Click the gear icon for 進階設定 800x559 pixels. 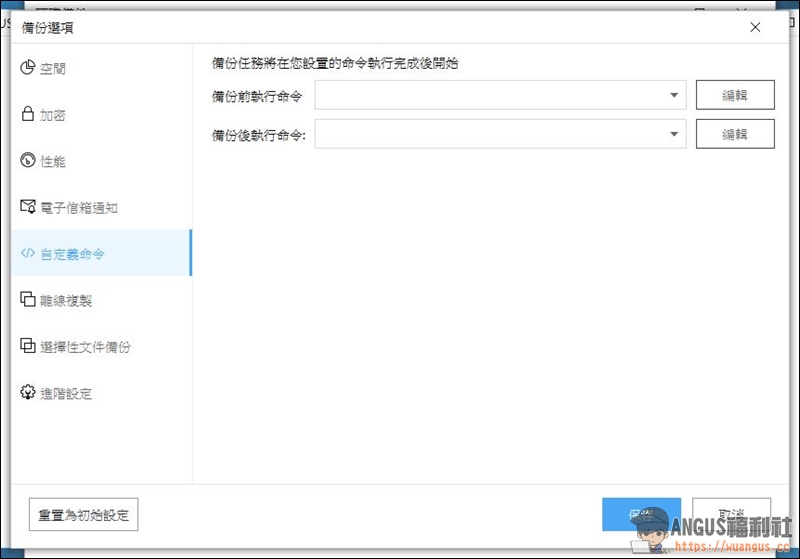[27, 393]
